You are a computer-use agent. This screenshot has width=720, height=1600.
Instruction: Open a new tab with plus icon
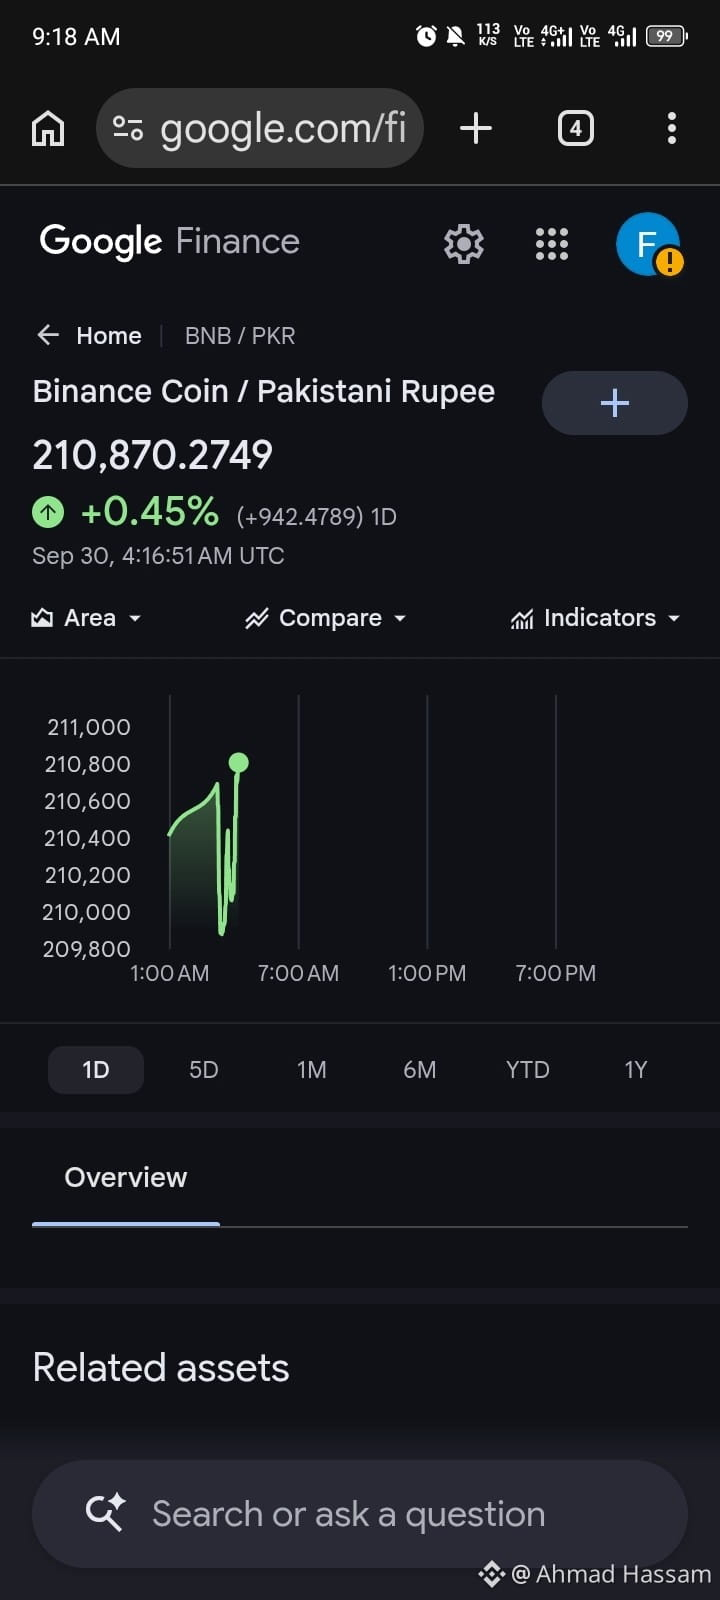pos(476,128)
